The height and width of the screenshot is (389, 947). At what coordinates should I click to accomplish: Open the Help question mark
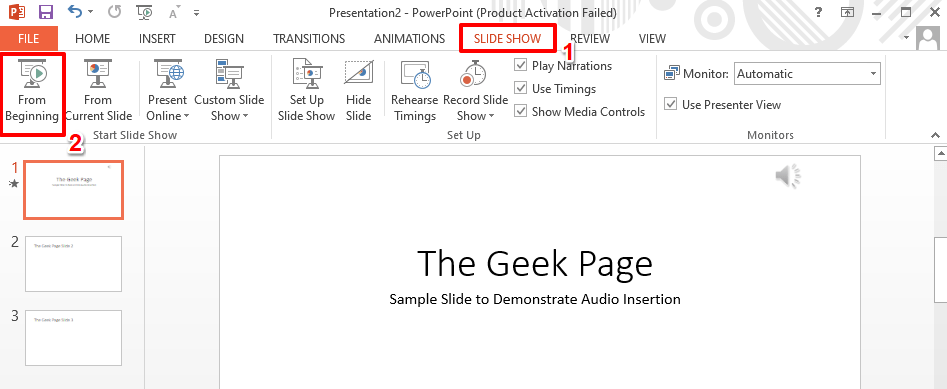tap(819, 12)
